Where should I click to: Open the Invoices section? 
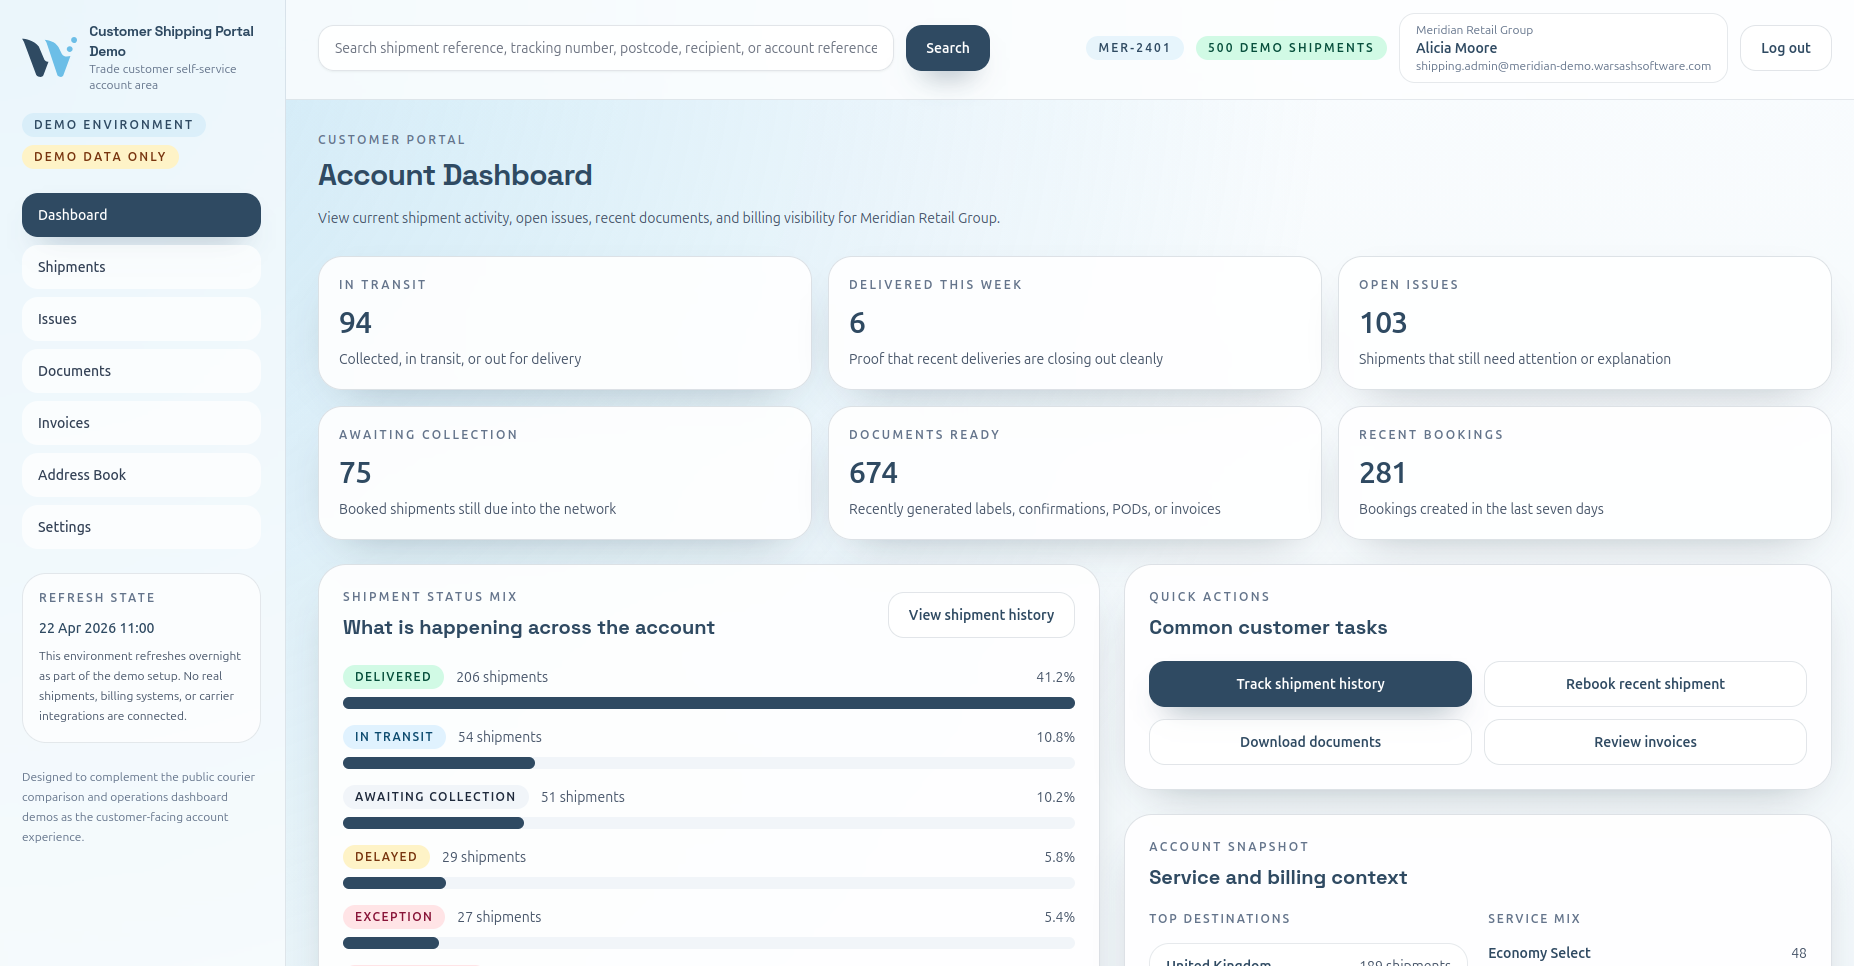pos(140,423)
